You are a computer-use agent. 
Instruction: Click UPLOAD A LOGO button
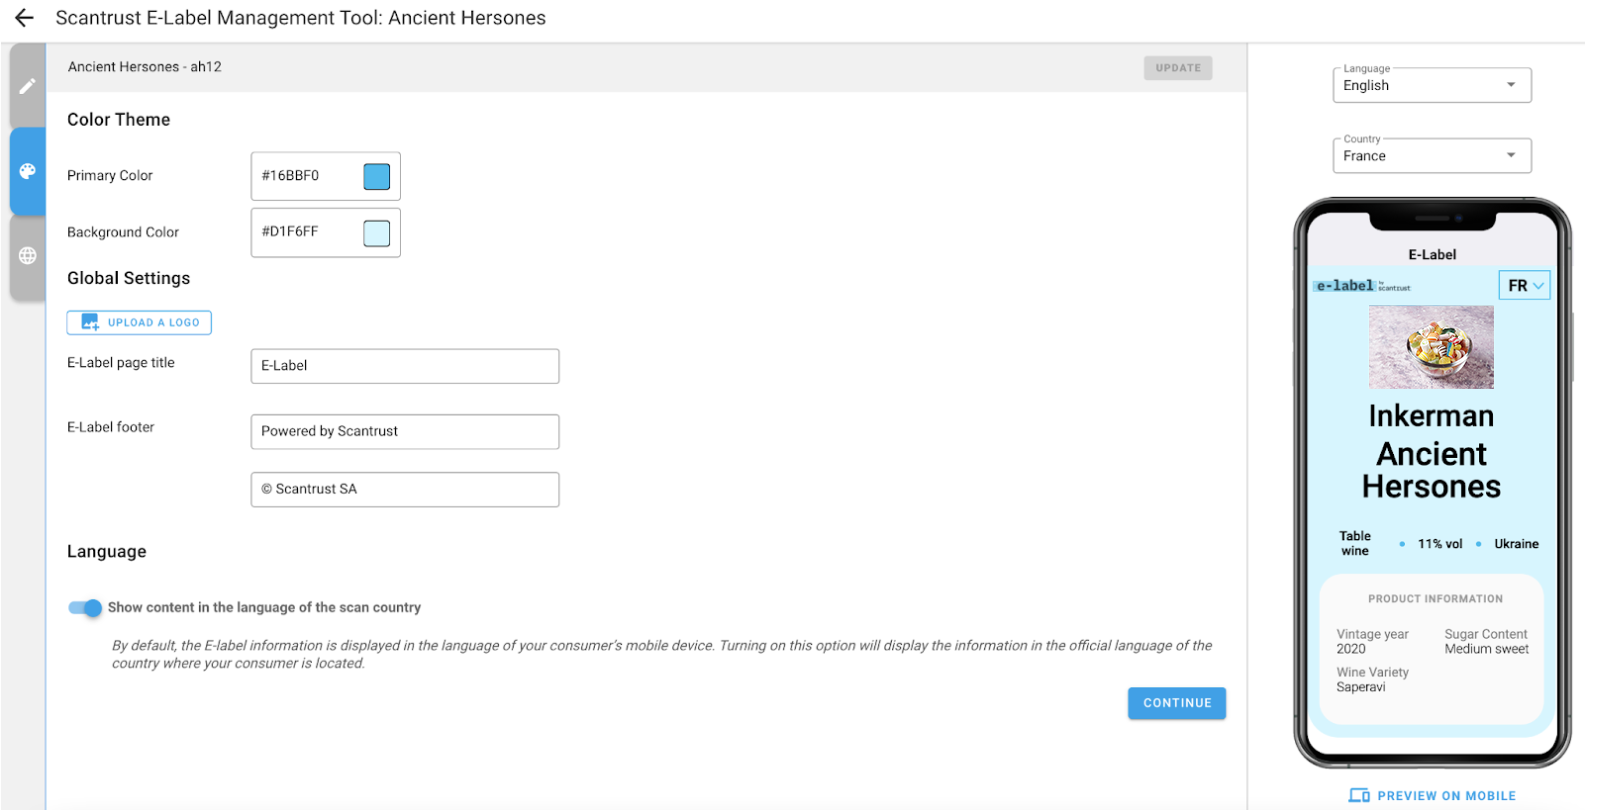tap(139, 322)
